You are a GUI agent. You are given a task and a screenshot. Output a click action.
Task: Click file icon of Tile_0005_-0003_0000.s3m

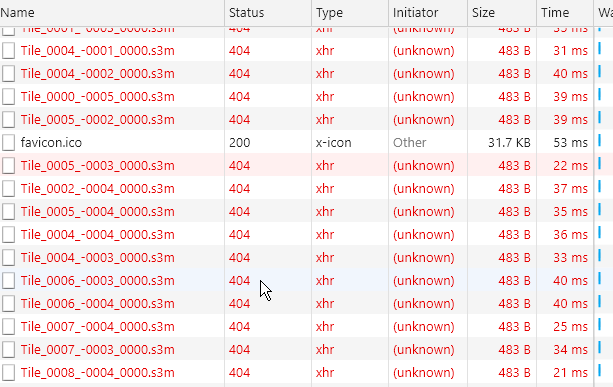(x=8, y=166)
